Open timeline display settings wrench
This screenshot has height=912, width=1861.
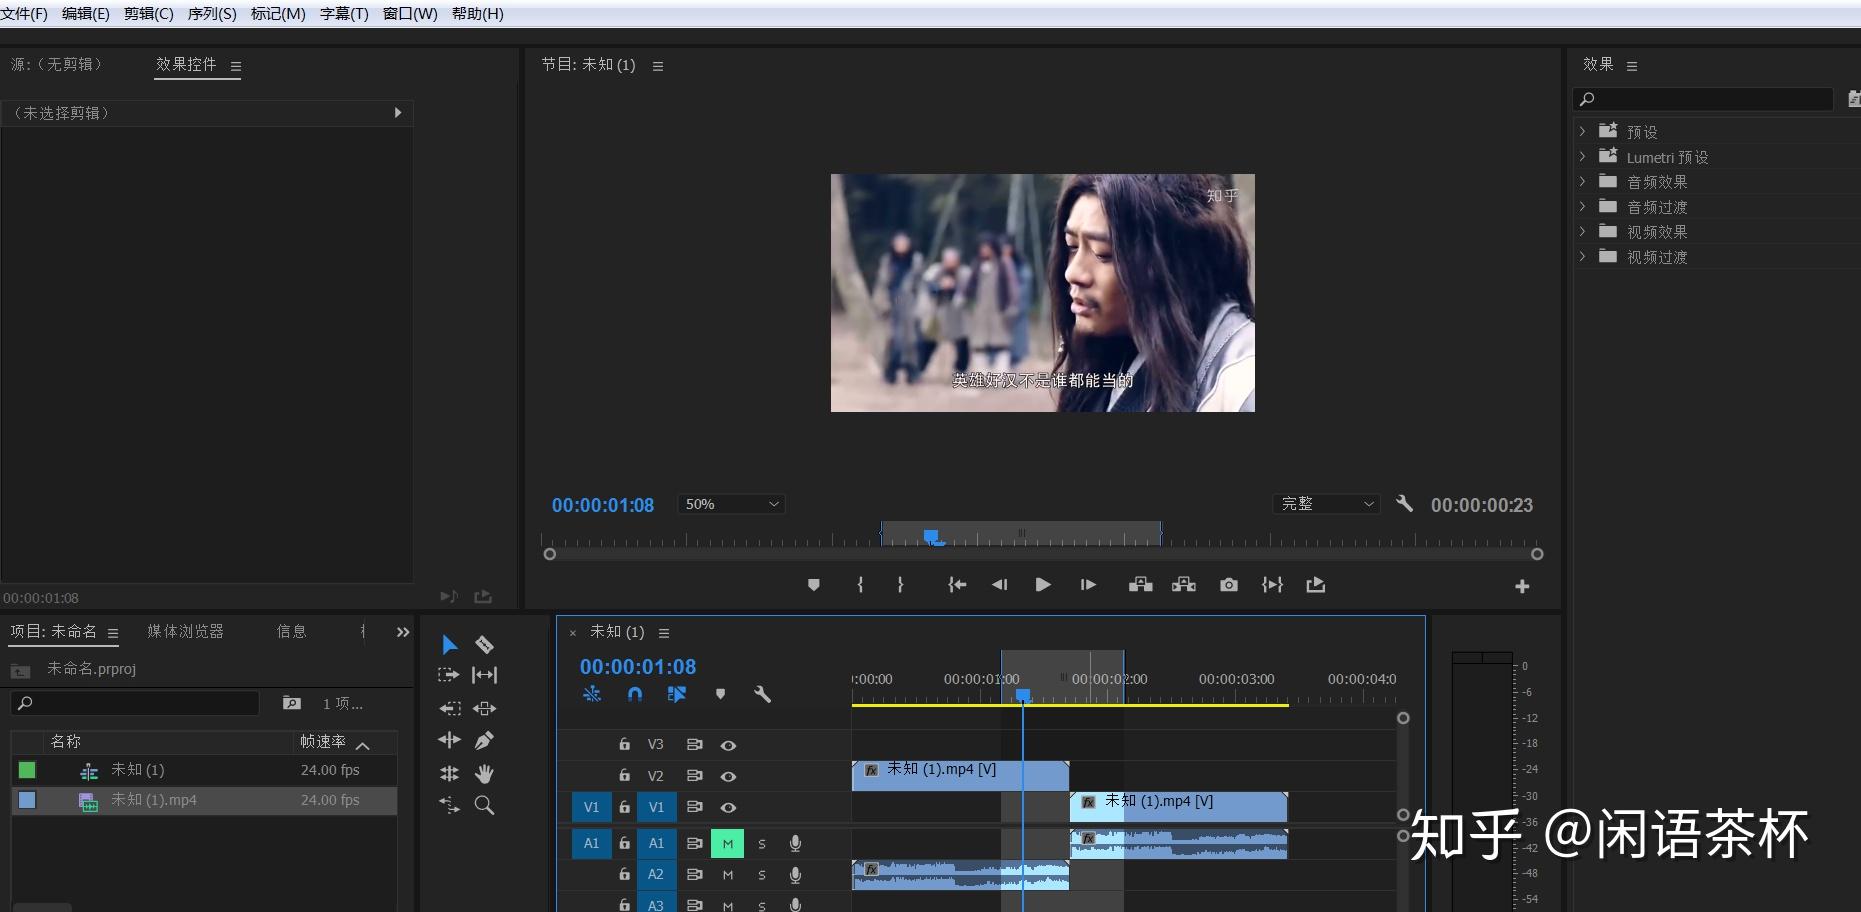point(762,694)
